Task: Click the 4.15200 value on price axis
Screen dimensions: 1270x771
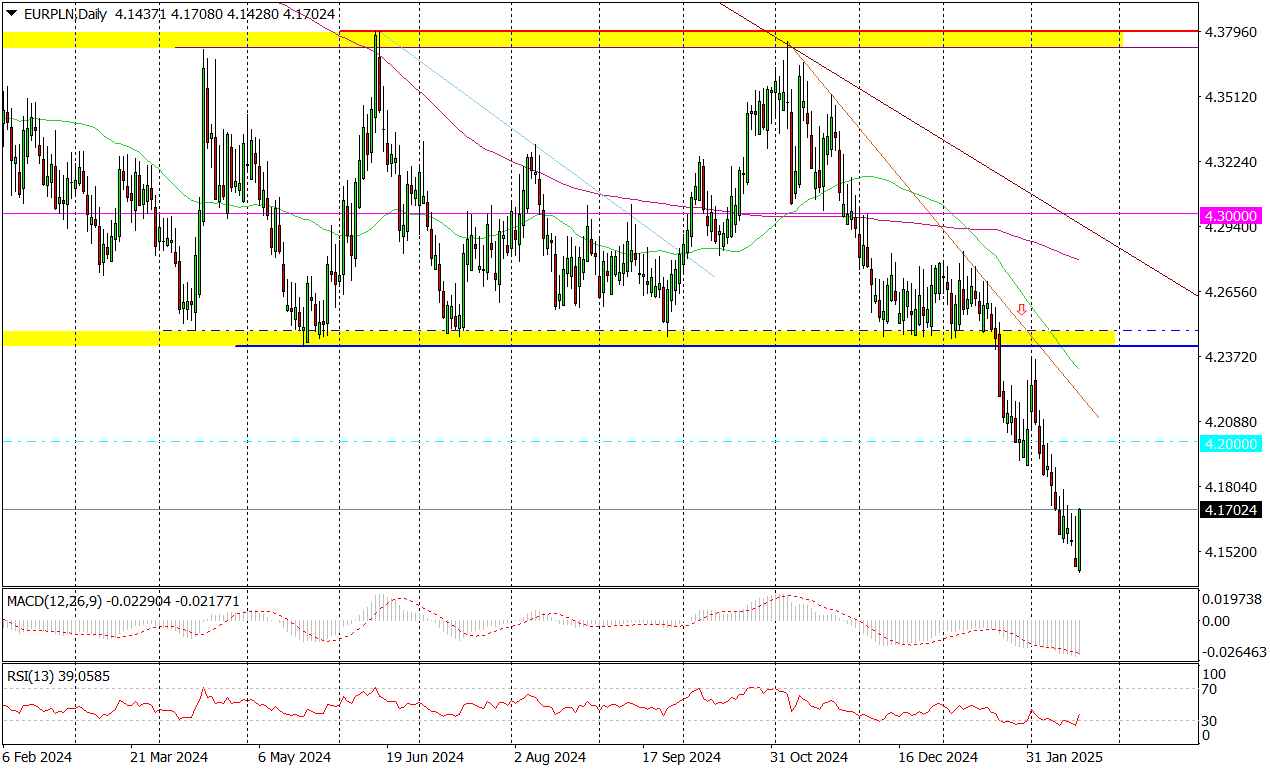Action: tap(1231, 552)
